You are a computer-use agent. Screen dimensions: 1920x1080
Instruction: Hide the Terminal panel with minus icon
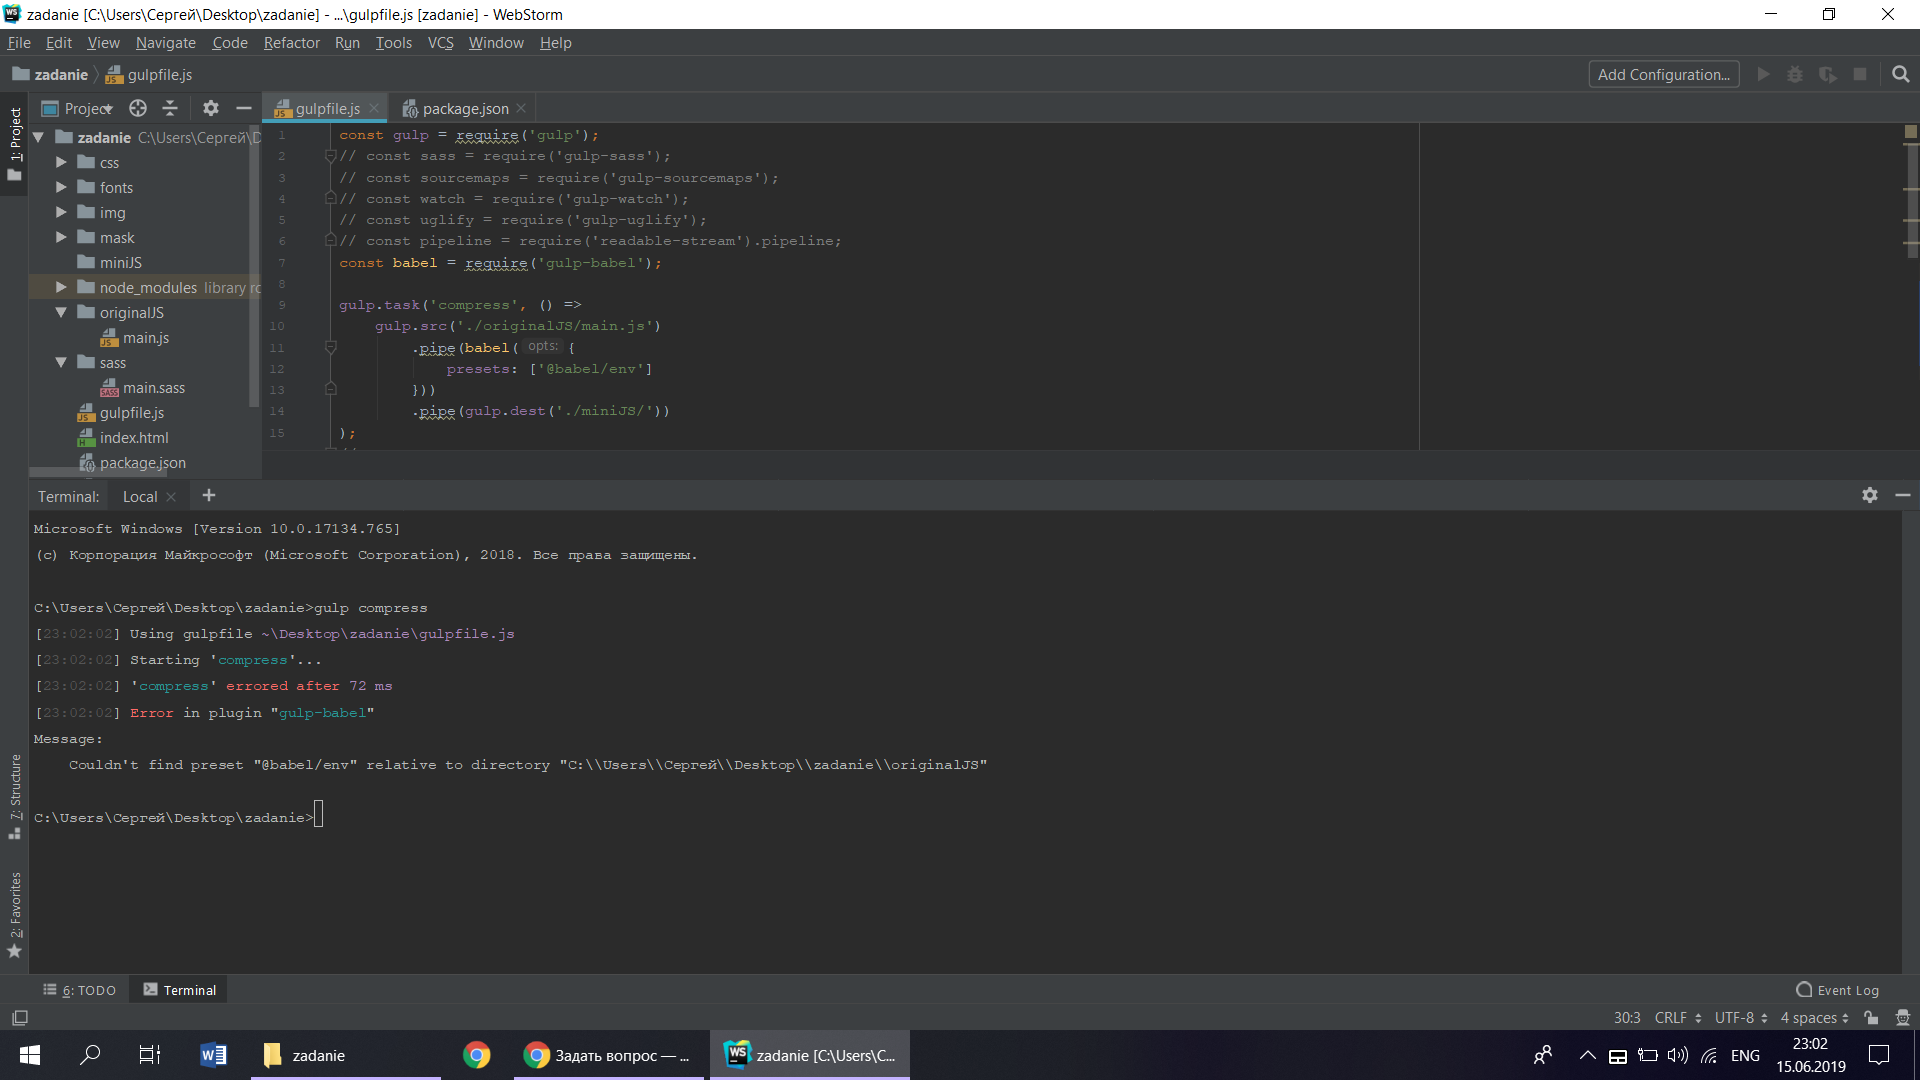[1902, 495]
